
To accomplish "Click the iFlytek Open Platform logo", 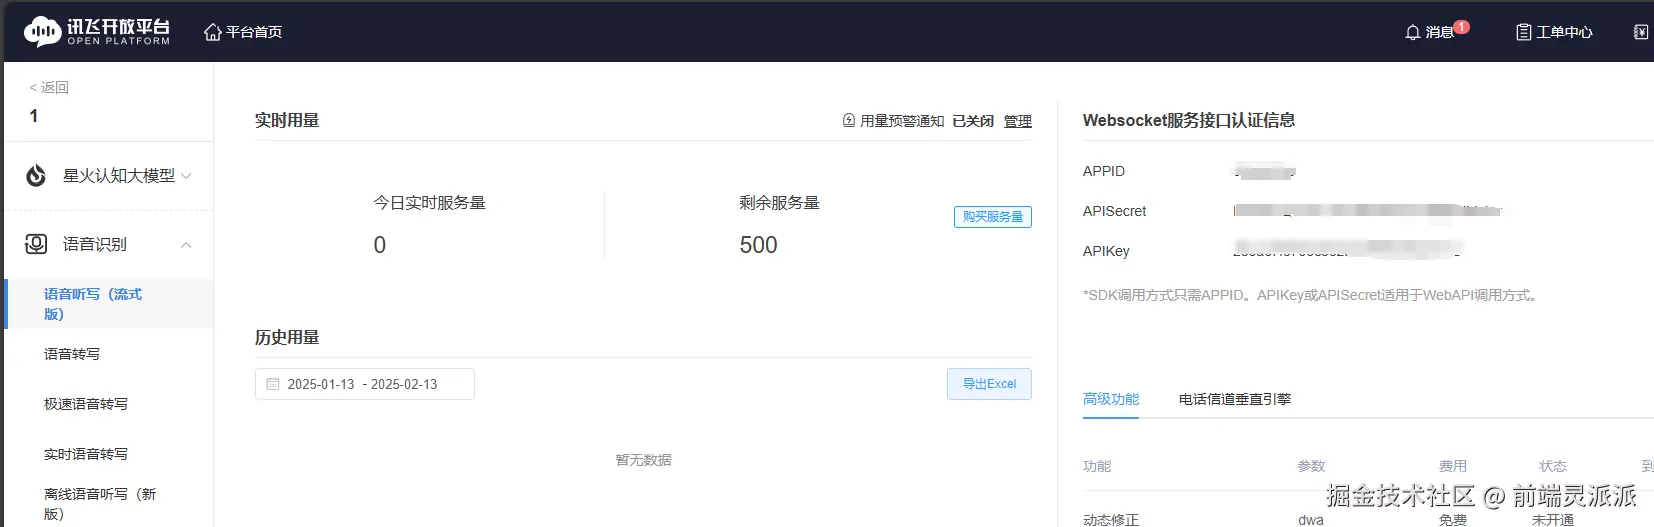I will coord(97,31).
